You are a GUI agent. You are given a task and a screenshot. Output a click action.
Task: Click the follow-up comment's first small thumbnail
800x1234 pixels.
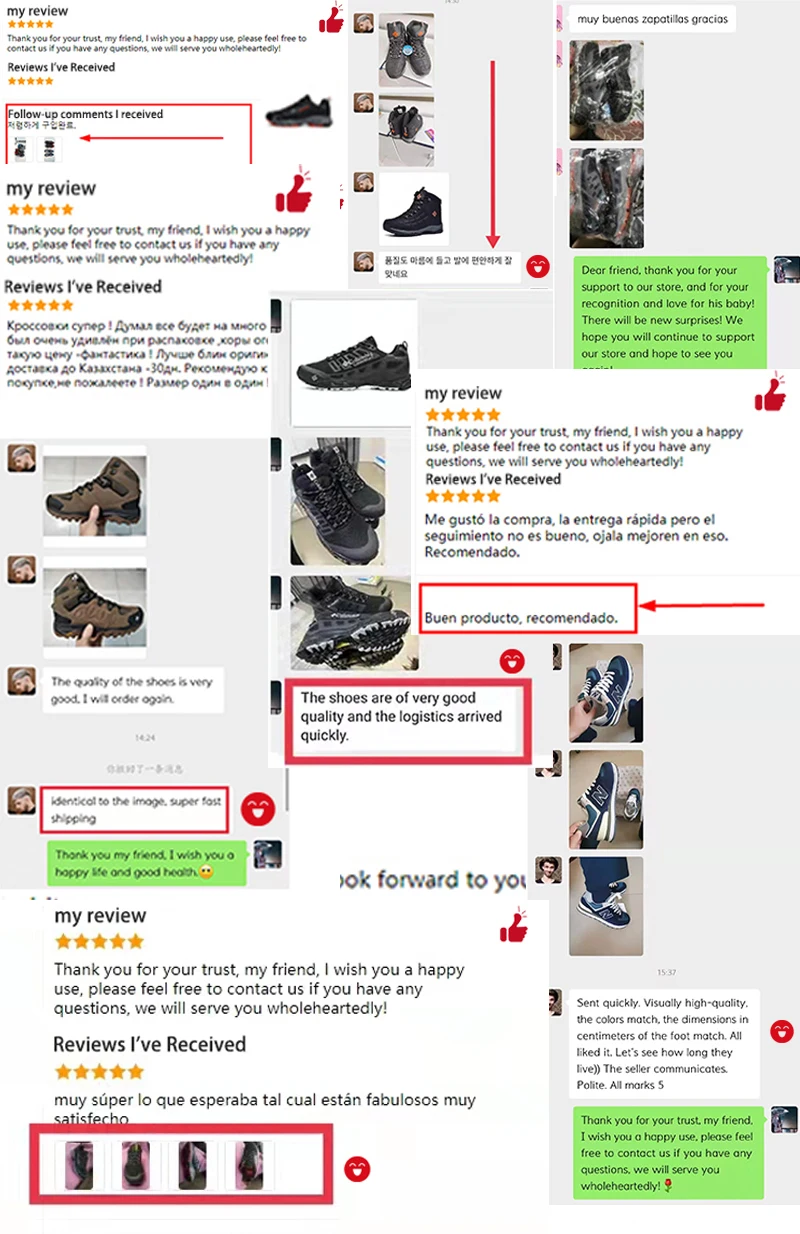point(21,149)
